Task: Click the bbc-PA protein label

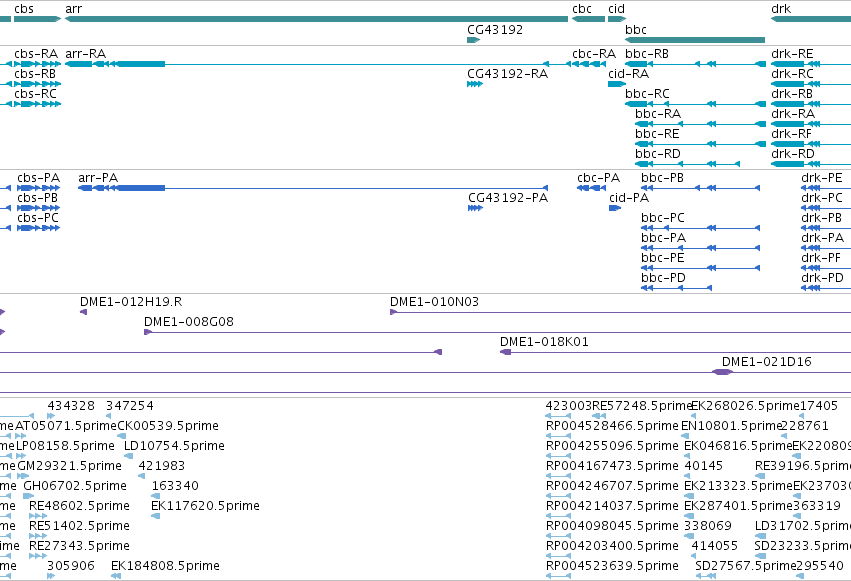Action: coord(663,238)
